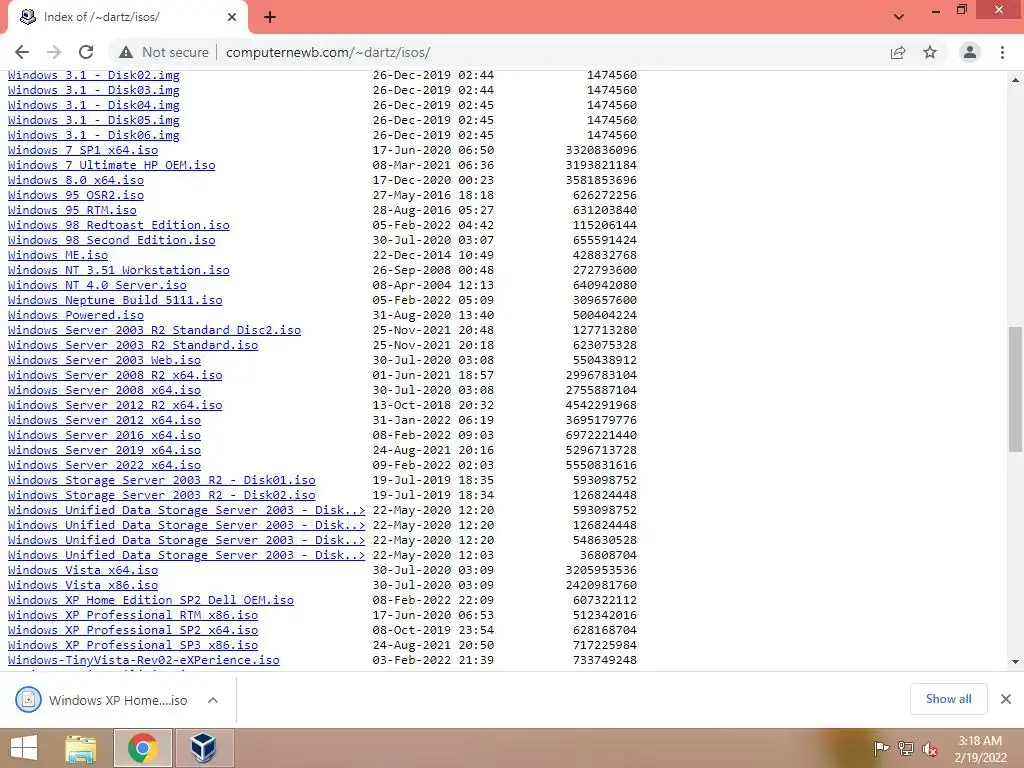Open Unified Data Storage Server link sized 36808704

pyautogui.click(x=187, y=556)
